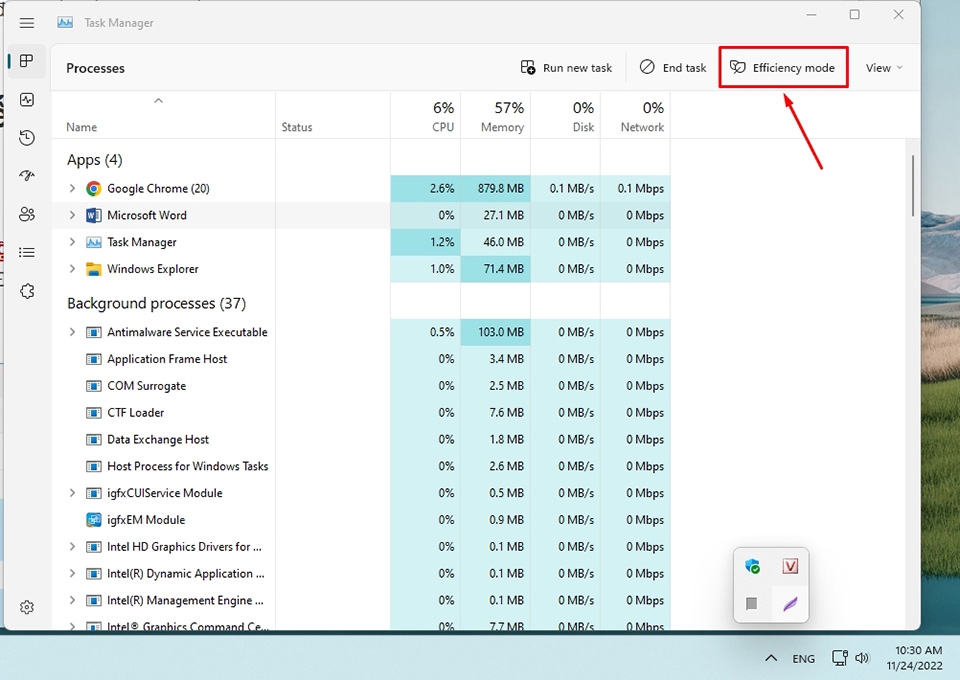Open the Performance page in the sidebar
960x680 pixels.
pos(27,99)
